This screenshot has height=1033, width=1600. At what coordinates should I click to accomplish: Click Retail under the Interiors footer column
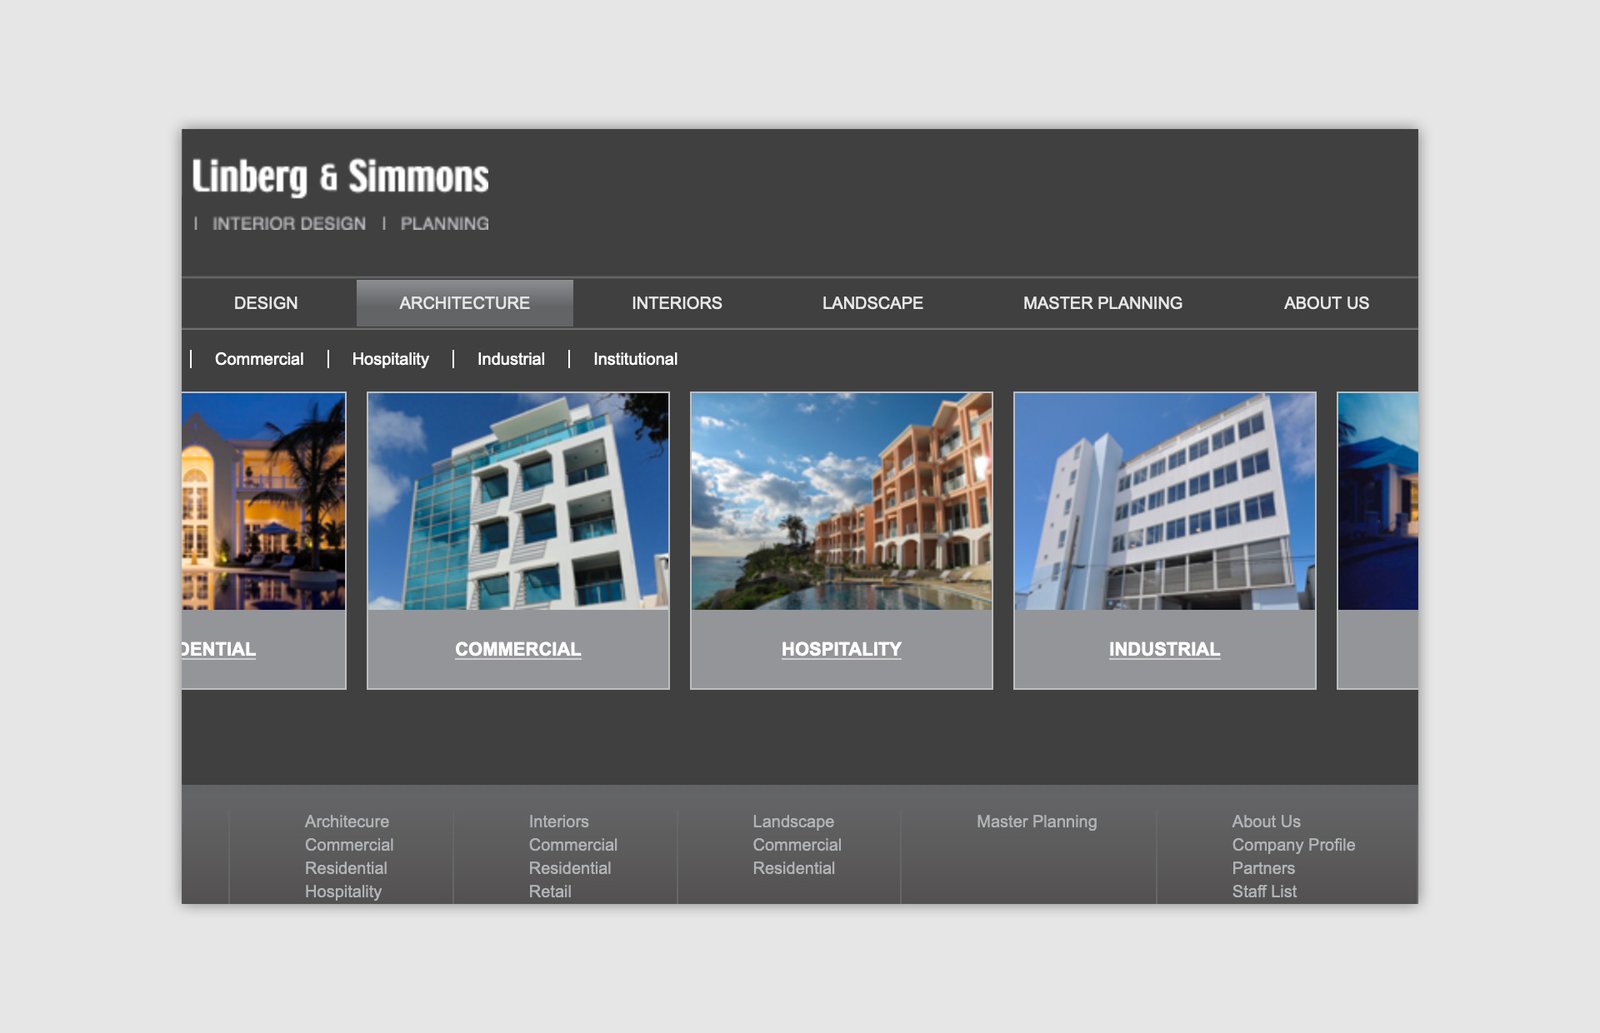[x=550, y=891]
